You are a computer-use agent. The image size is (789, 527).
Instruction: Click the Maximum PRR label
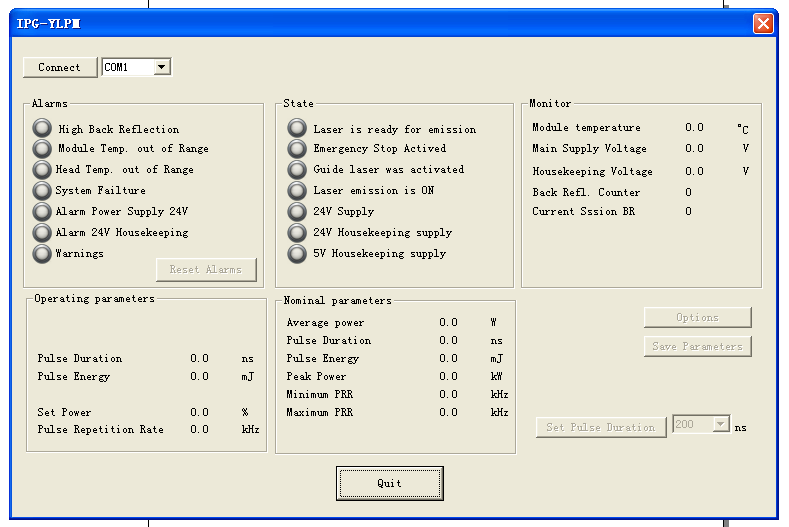point(320,413)
